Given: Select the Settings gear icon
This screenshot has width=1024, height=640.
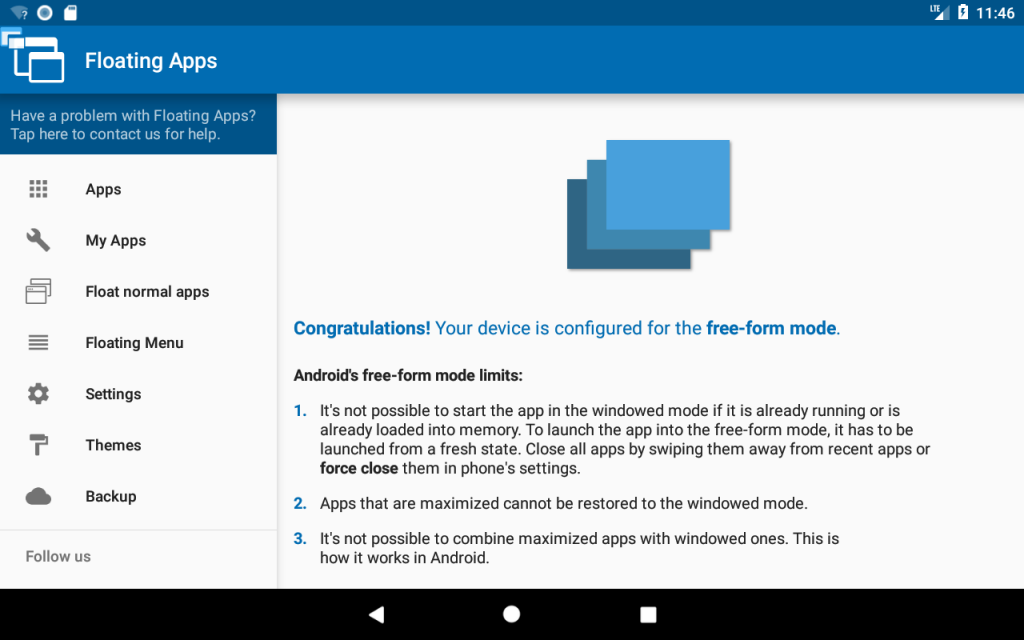Looking at the screenshot, I should coord(38,393).
